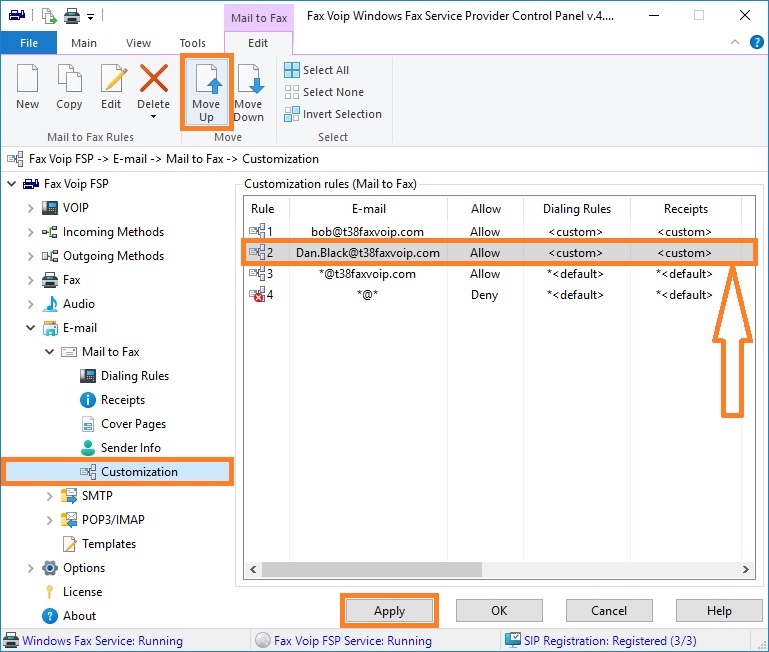769x652 pixels.
Task: Select rule 1 bob@t38faxvoip.com
Action: click(499, 232)
